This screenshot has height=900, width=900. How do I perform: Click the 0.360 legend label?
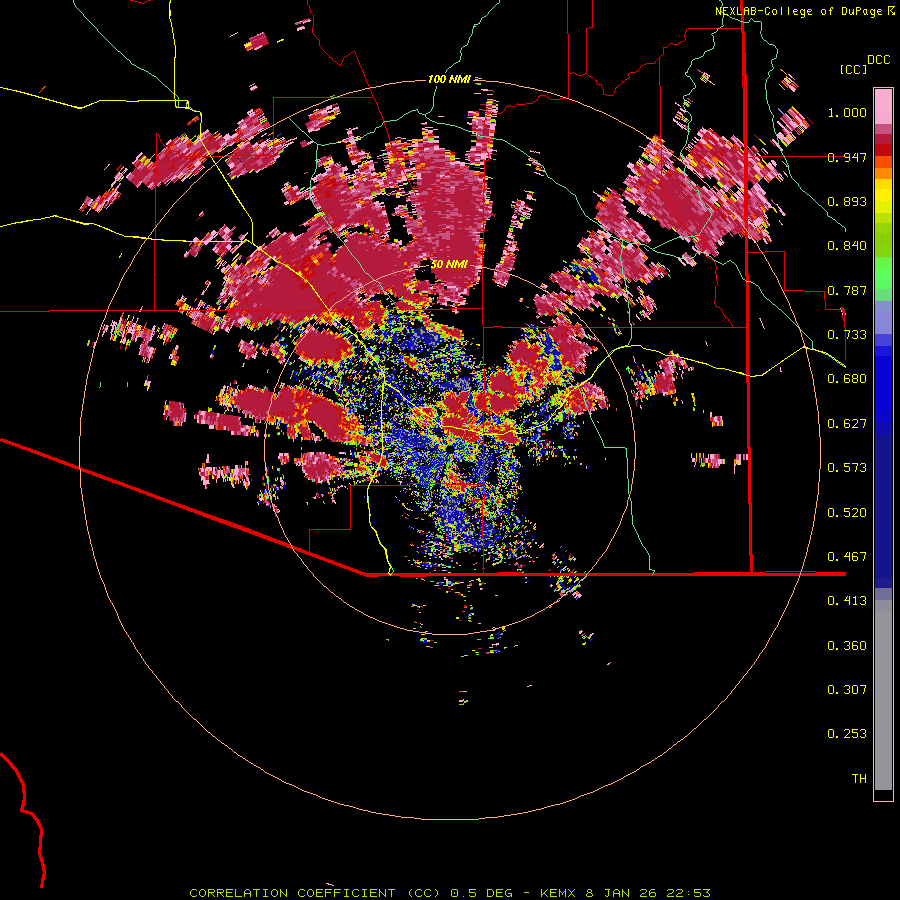(847, 646)
